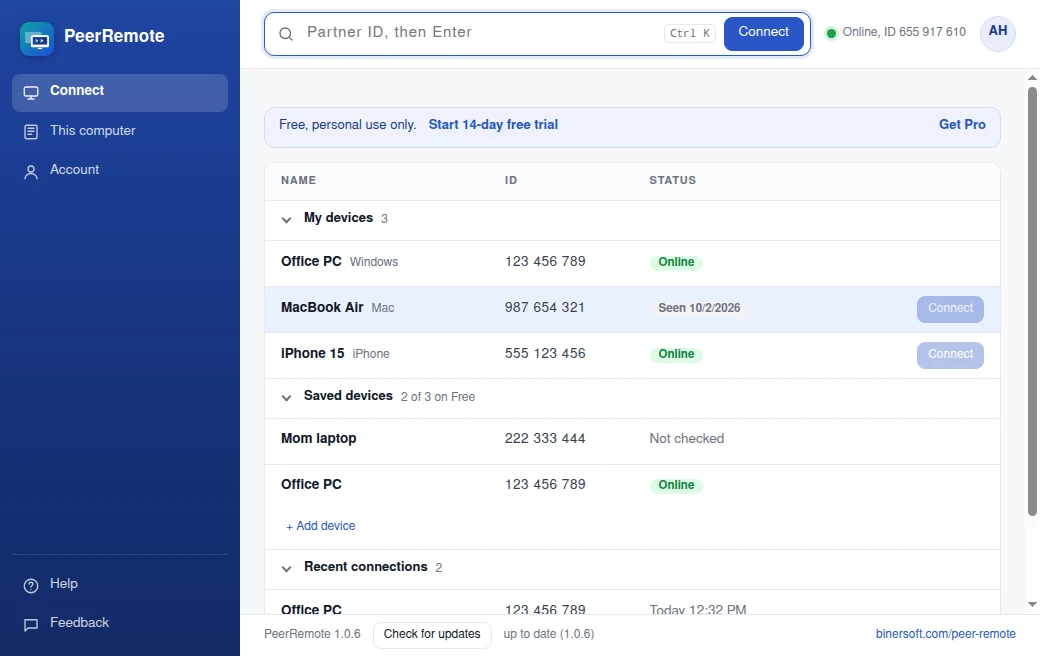The height and width of the screenshot is (656, 1040).
Task: Click the Seen 10/2/2026 status badge
Action: pyautogui.click(x=698, y=308)
